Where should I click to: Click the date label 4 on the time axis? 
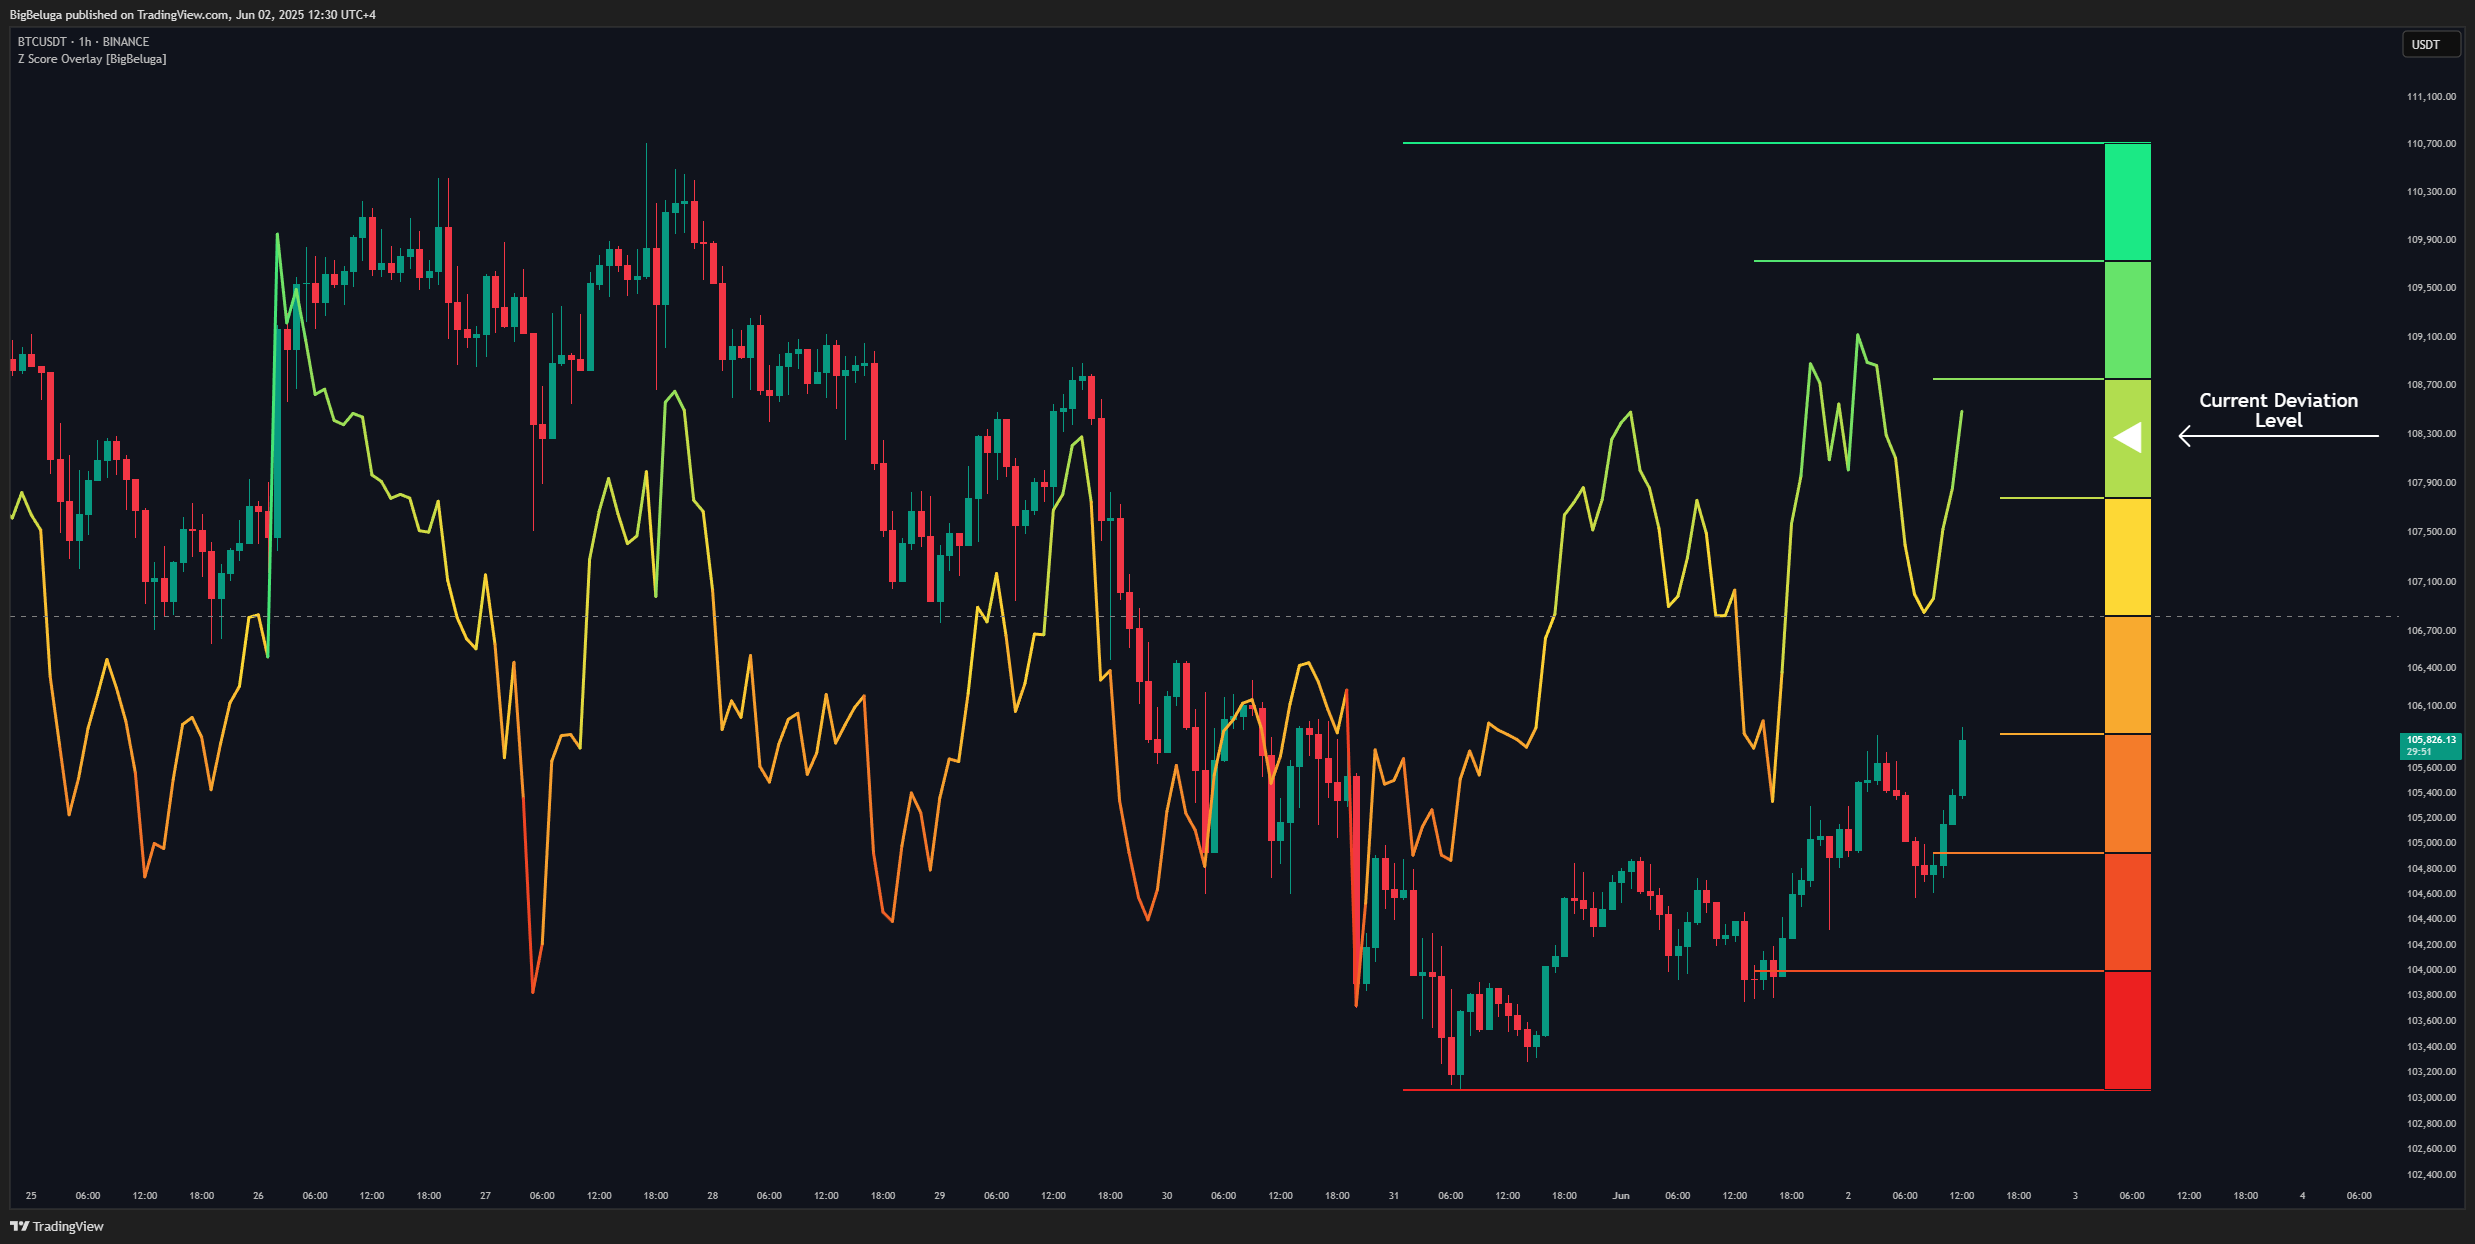[2302, 1196]
